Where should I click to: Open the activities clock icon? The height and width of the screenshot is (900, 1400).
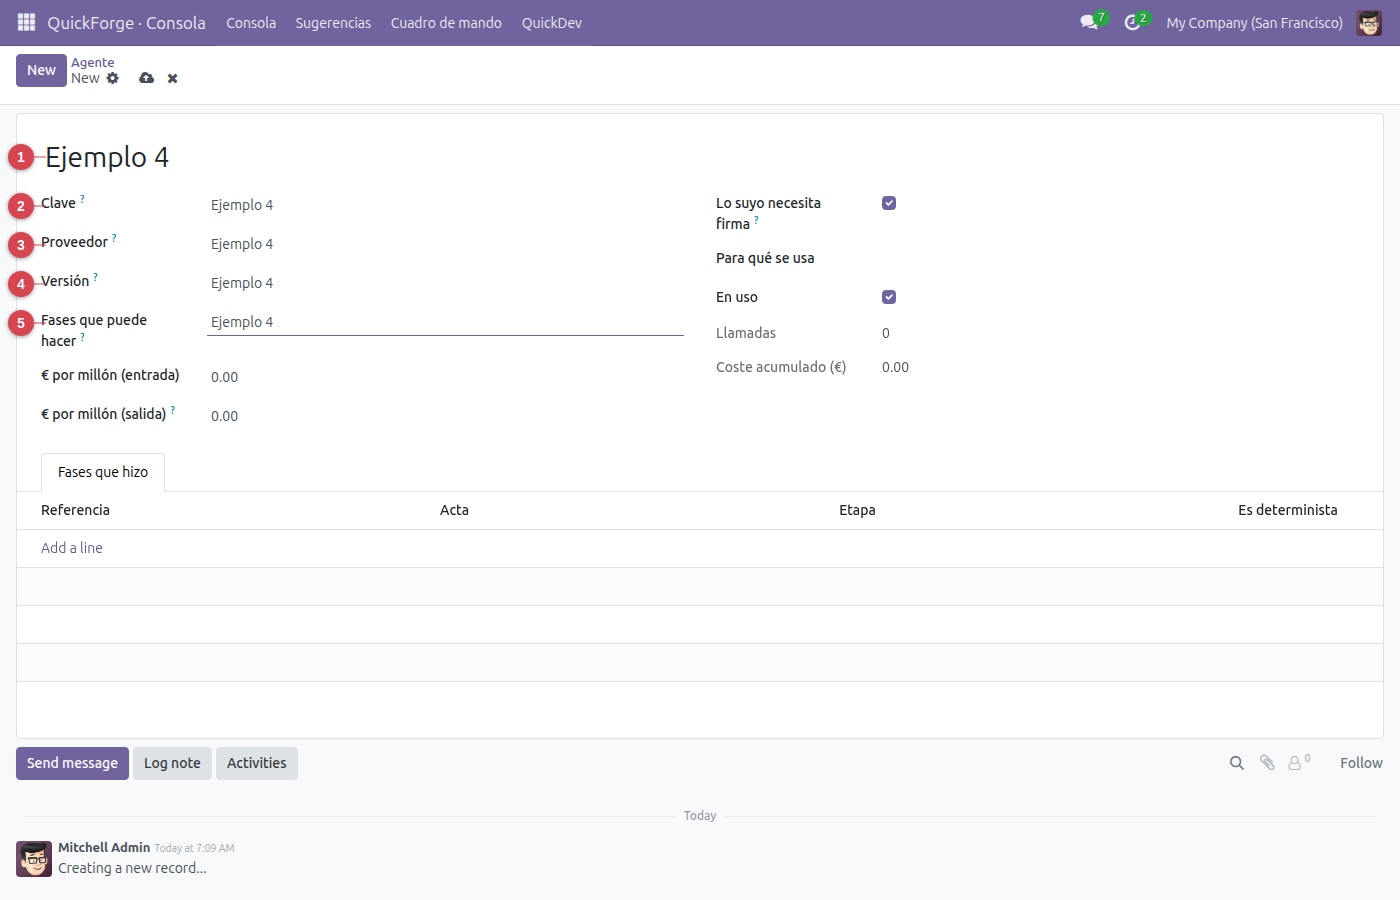(1132, 22)
